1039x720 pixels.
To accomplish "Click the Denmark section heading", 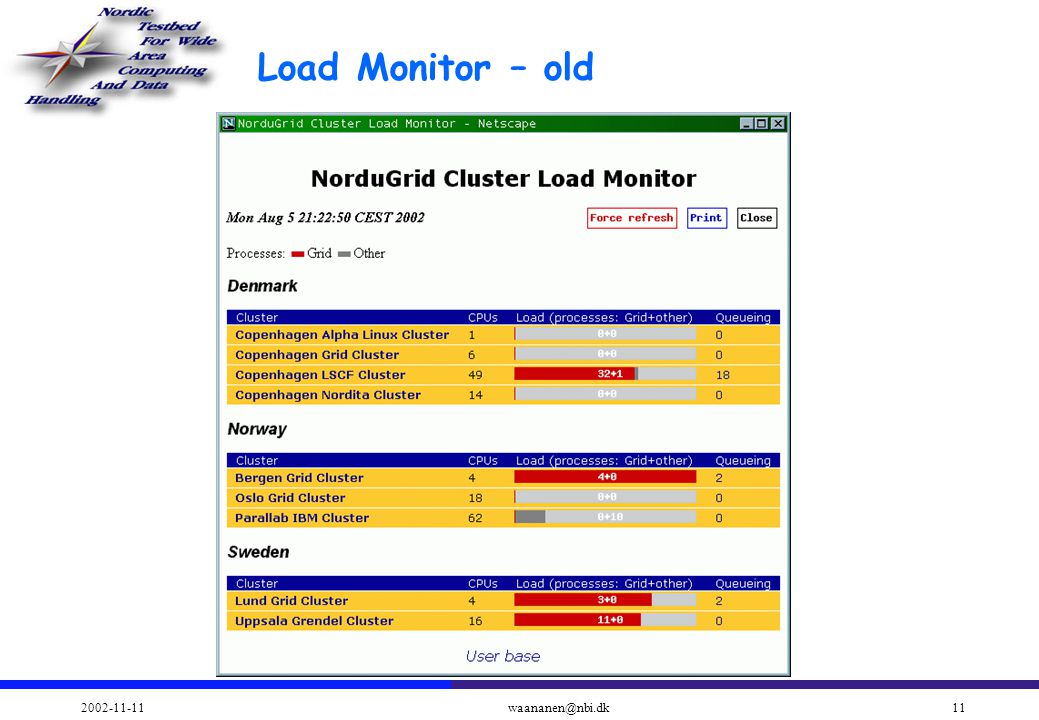I will click(x=262, y=286).
